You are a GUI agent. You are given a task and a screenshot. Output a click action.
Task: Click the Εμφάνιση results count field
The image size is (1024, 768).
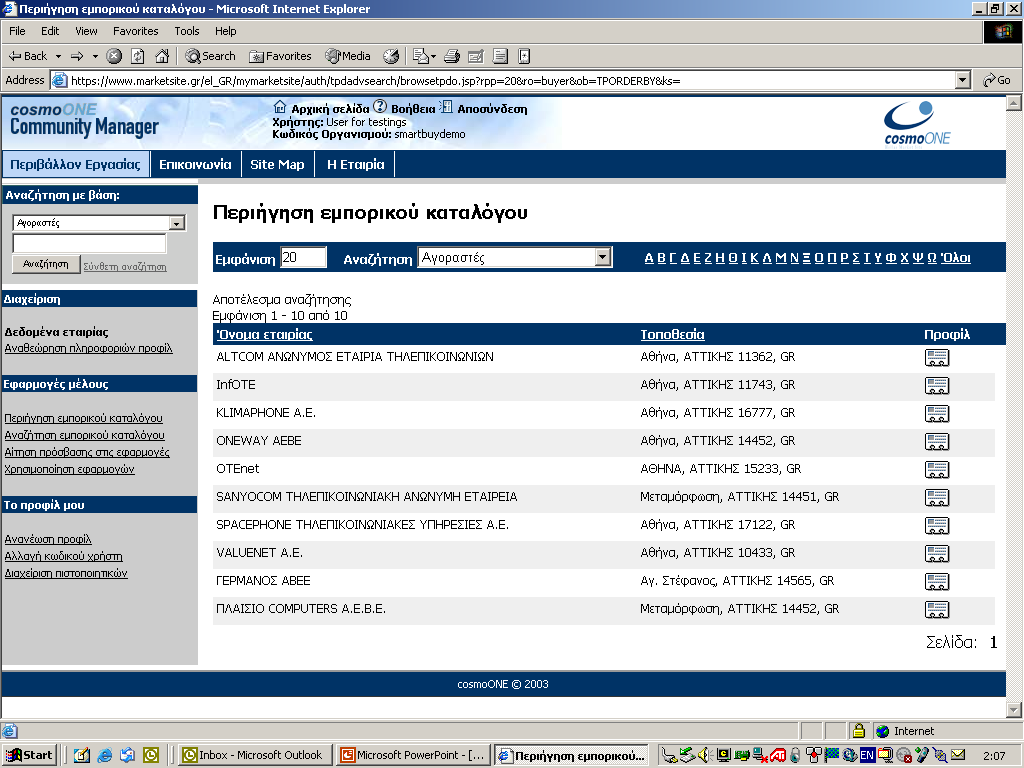pos(303,257)
